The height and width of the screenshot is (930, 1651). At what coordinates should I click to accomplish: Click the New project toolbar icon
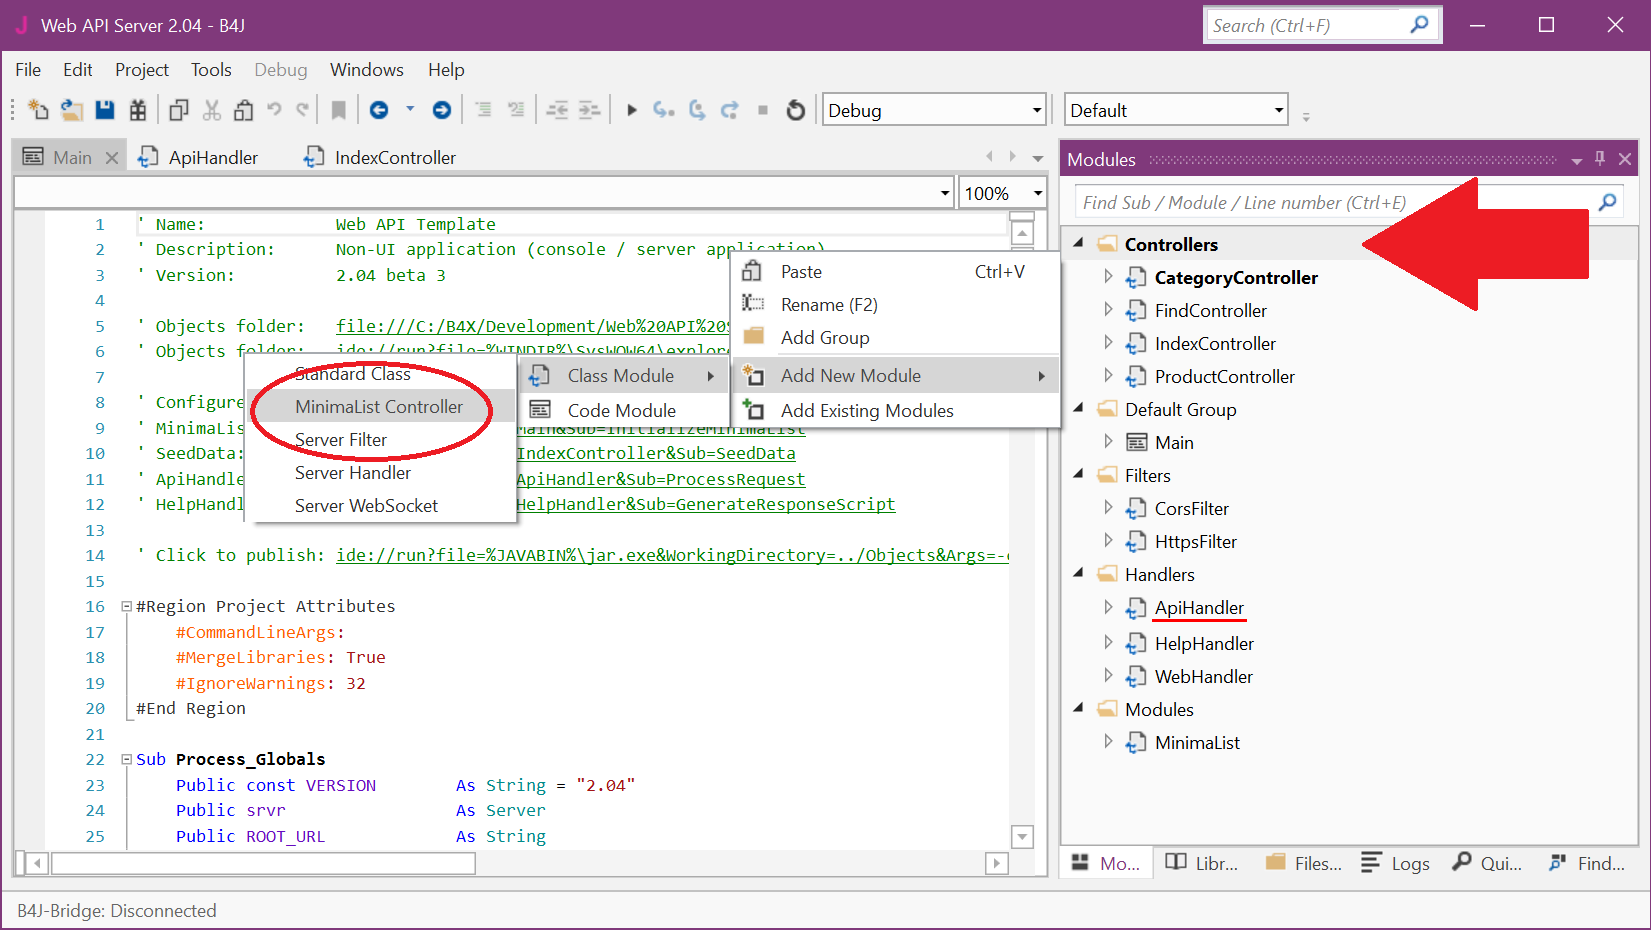pyautogui.click(x=38, y=110)
